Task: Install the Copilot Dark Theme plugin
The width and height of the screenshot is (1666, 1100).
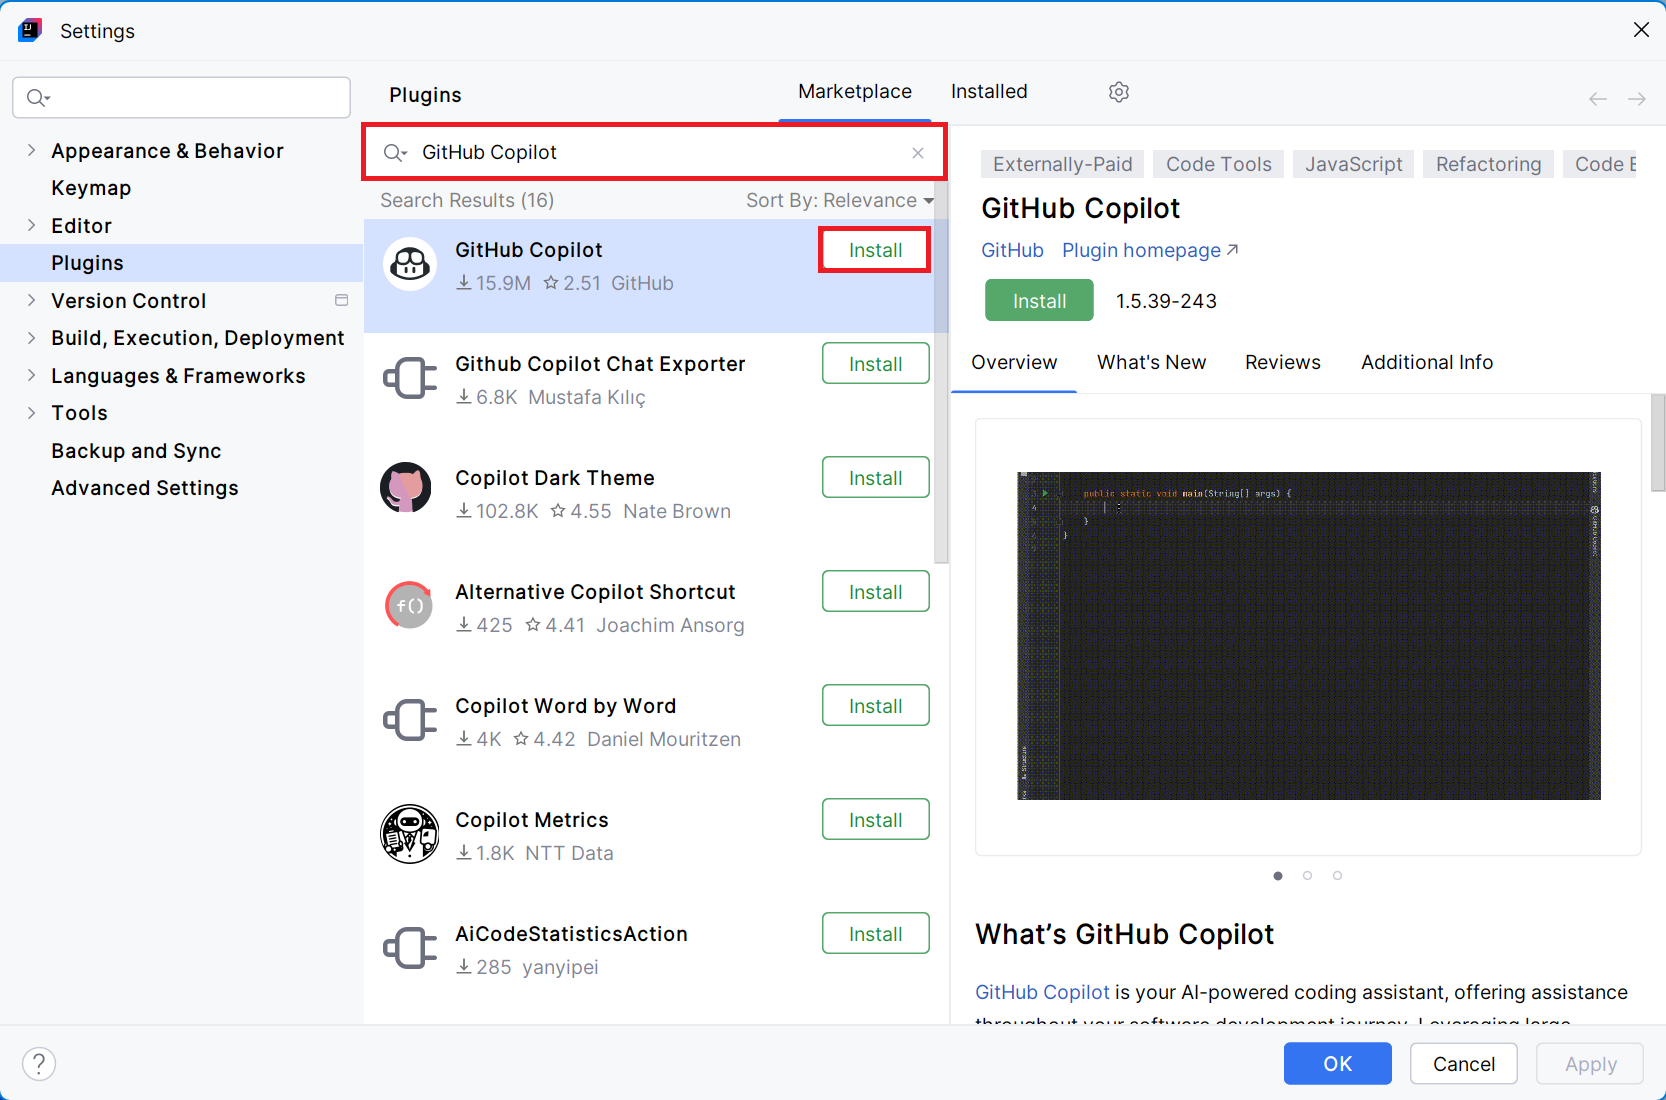Action: 875,478
